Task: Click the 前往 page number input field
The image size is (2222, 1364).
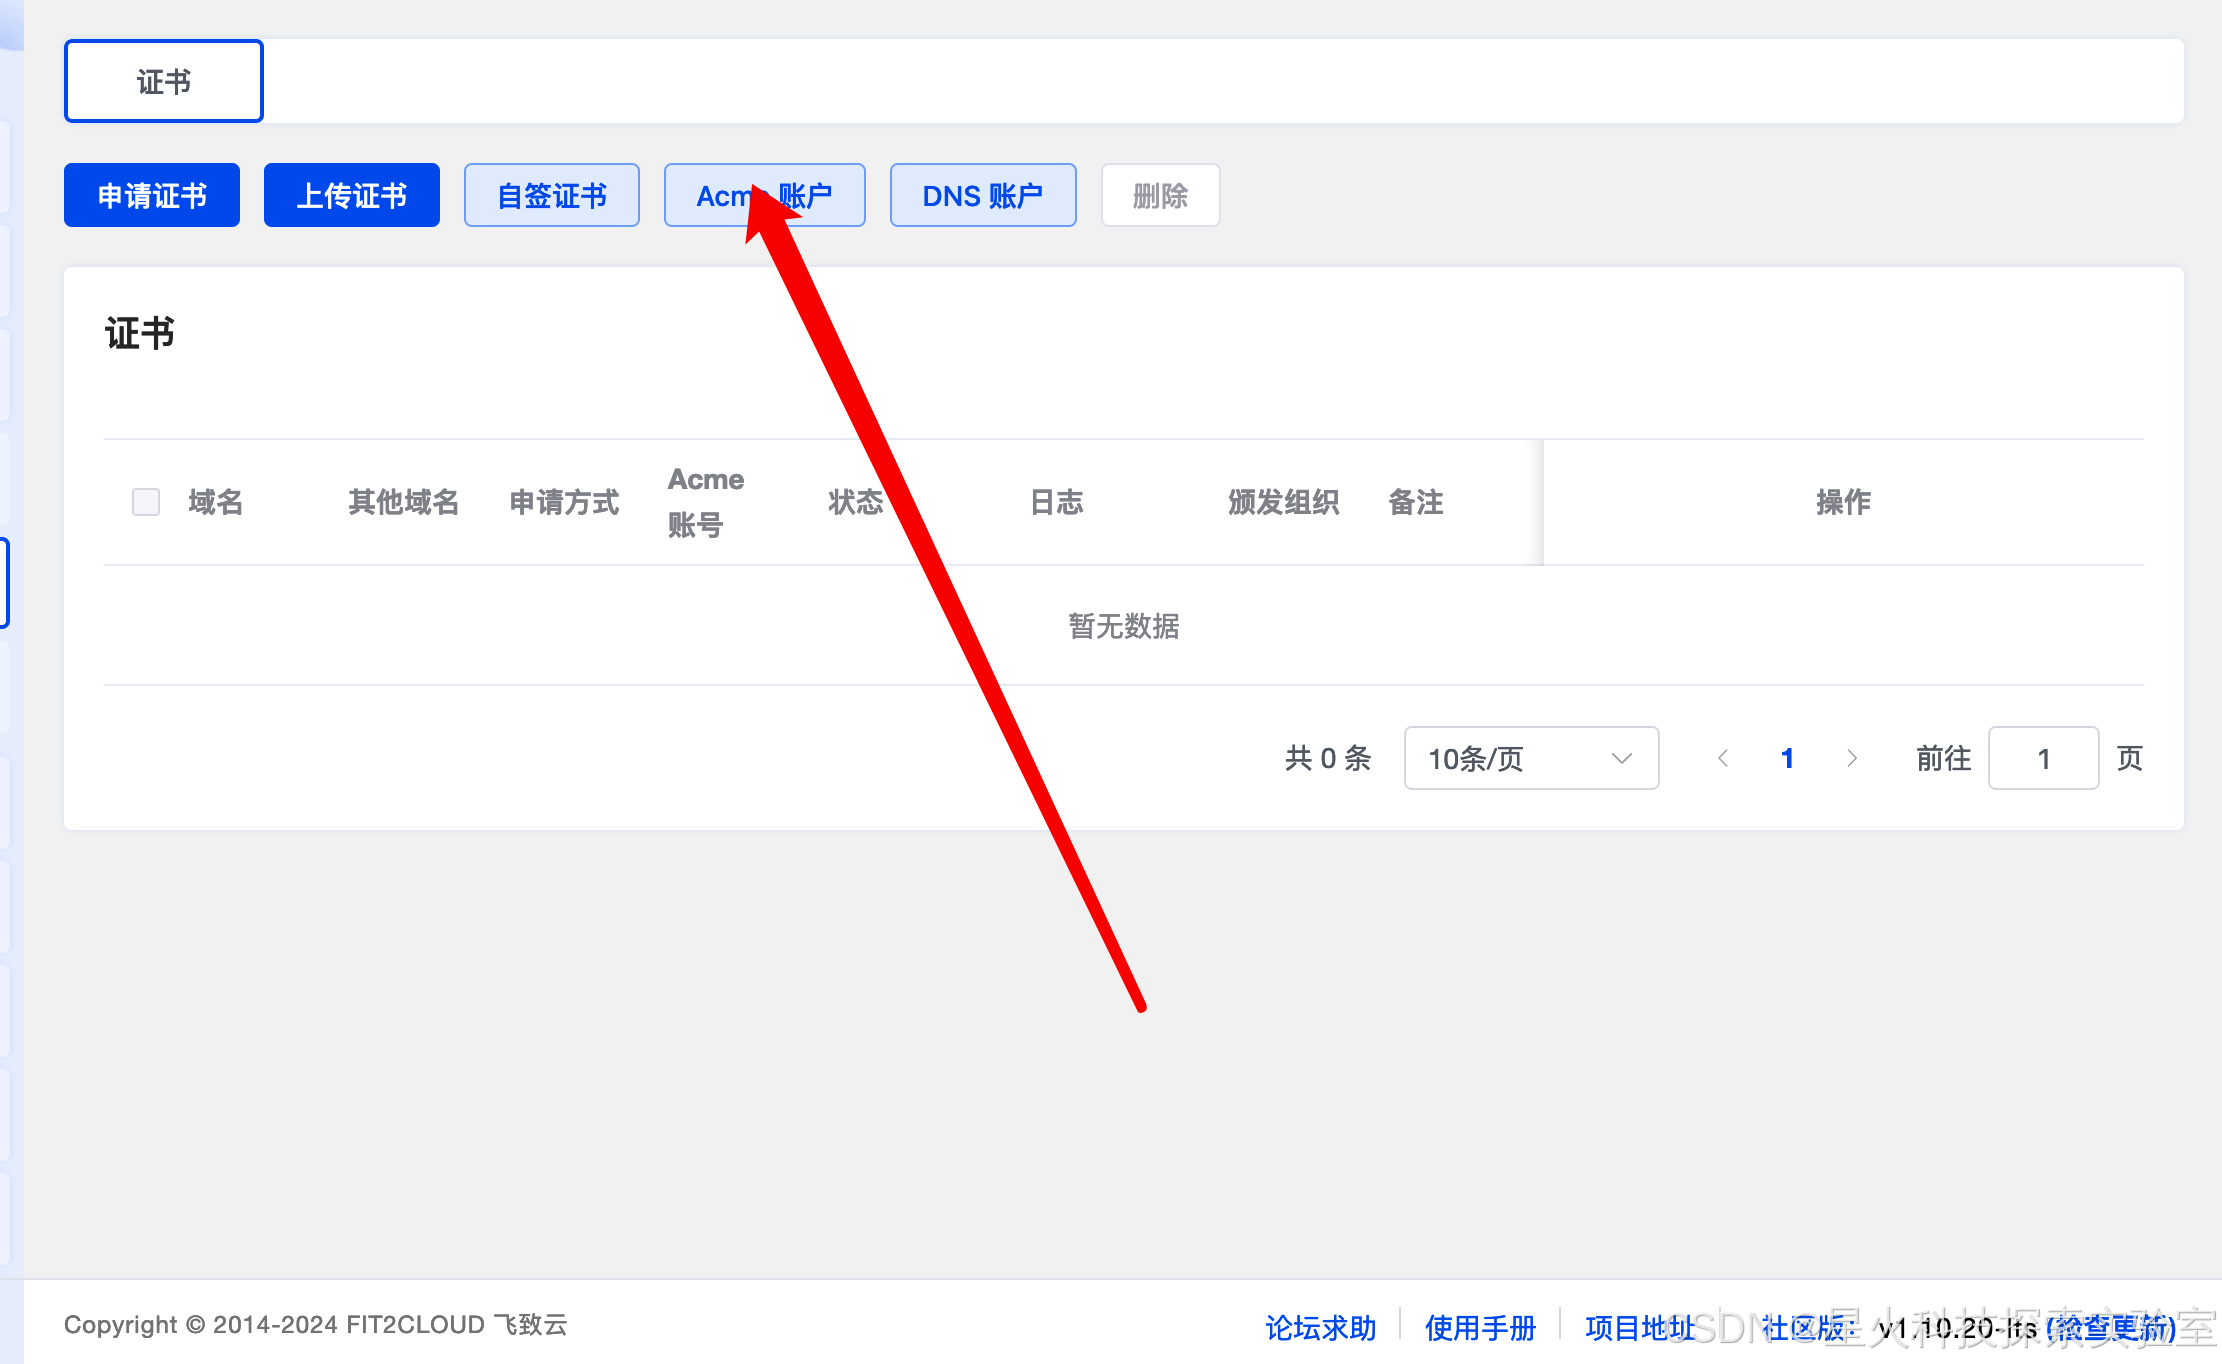Action: (x=2043, y=759)
